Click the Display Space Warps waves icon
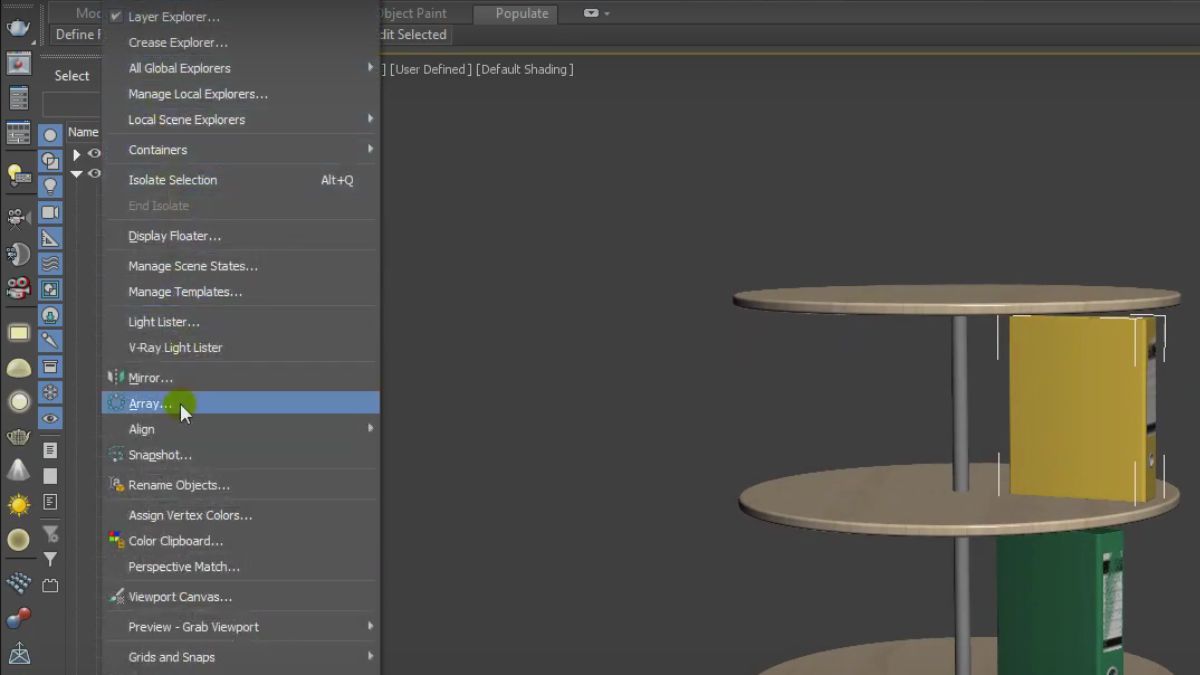The height and width of the screenshot is (675, 1200). click(49, 262)
